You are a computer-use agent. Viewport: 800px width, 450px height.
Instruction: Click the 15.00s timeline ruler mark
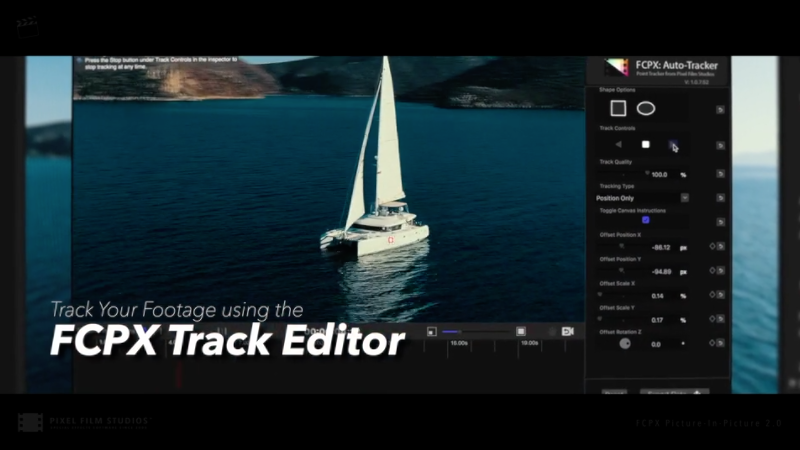459,343
